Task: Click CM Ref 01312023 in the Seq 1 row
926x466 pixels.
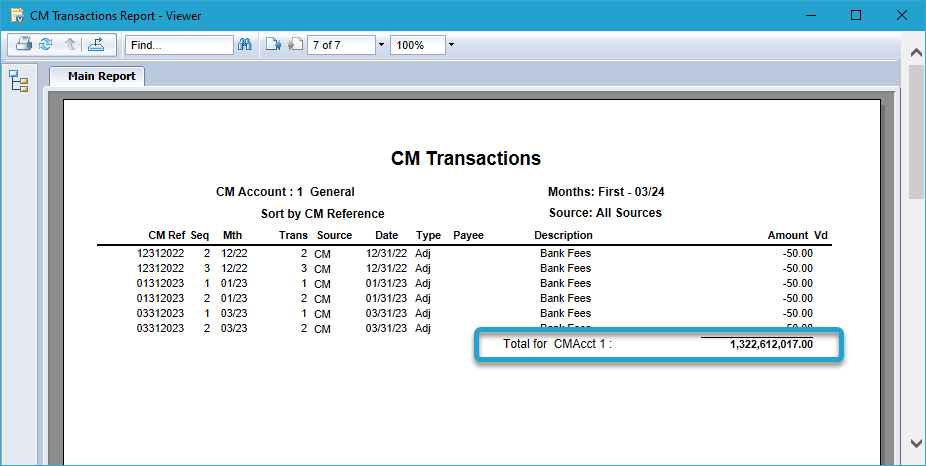Action: pyautogui.click(x=160, y=283)
